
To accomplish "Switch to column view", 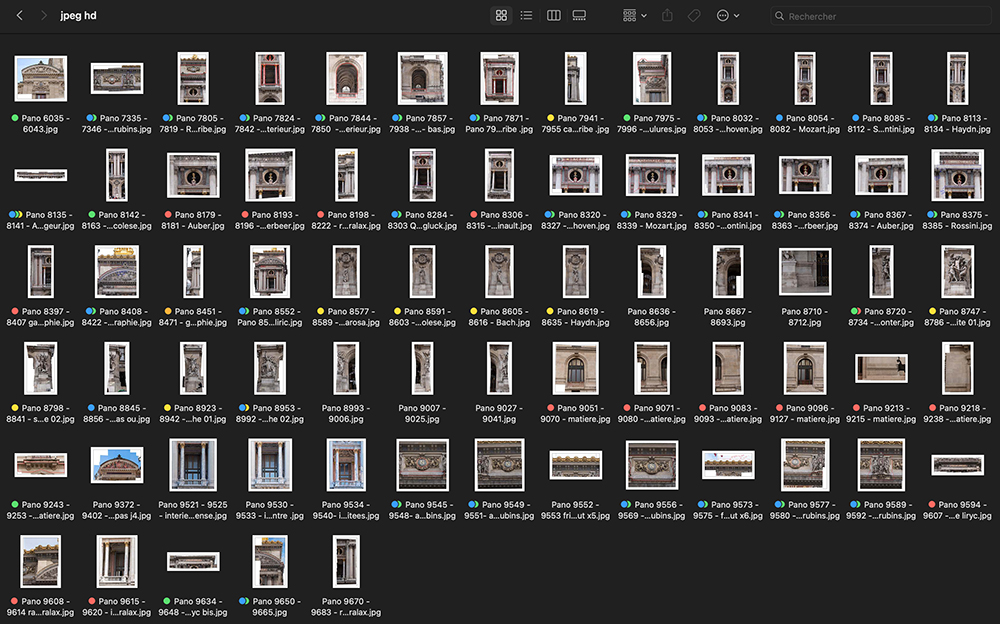I will click(553, 16).
